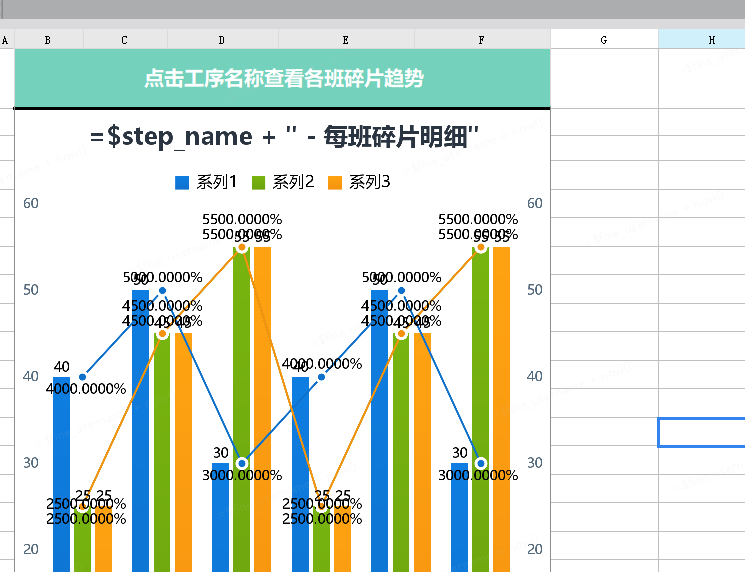This screenshot has height=572, width=745.
Task: Click the selected cell in column H
Action: [x=702, y=432]
